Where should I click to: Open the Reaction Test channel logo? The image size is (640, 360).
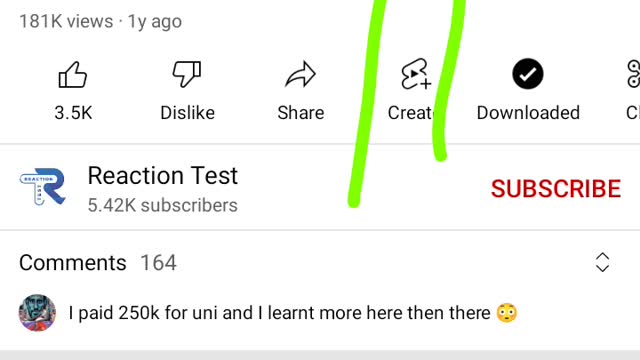point(42,186)
